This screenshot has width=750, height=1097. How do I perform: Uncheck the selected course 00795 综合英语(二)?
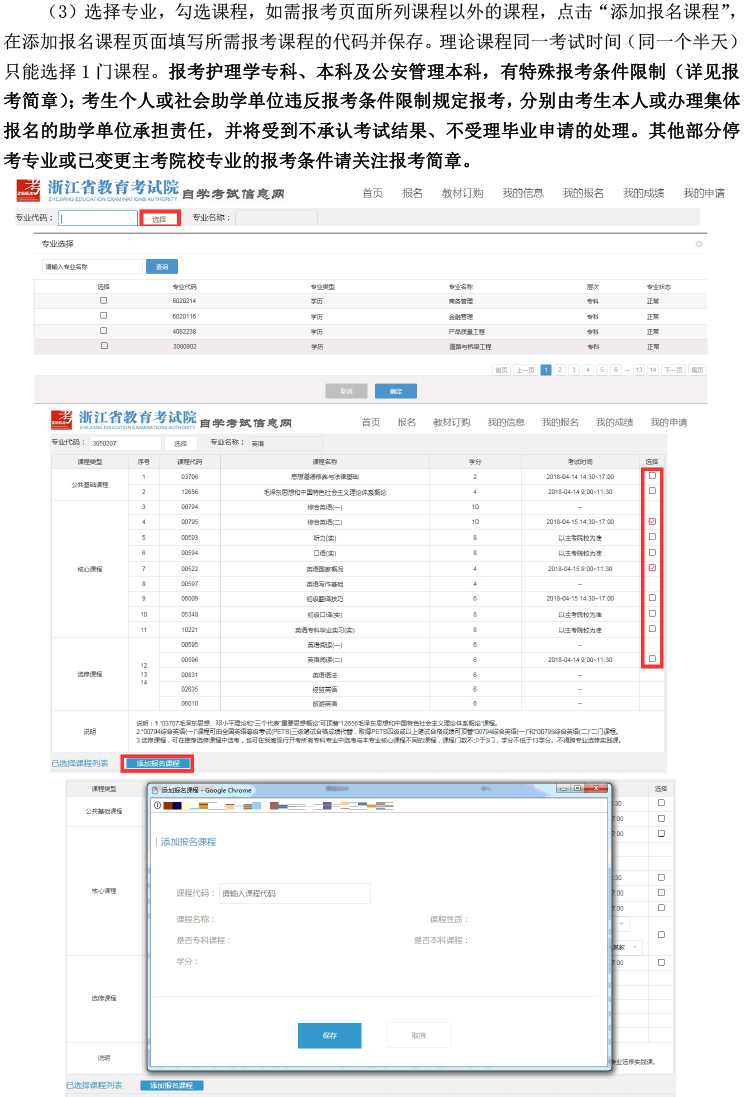coord(652,521)
